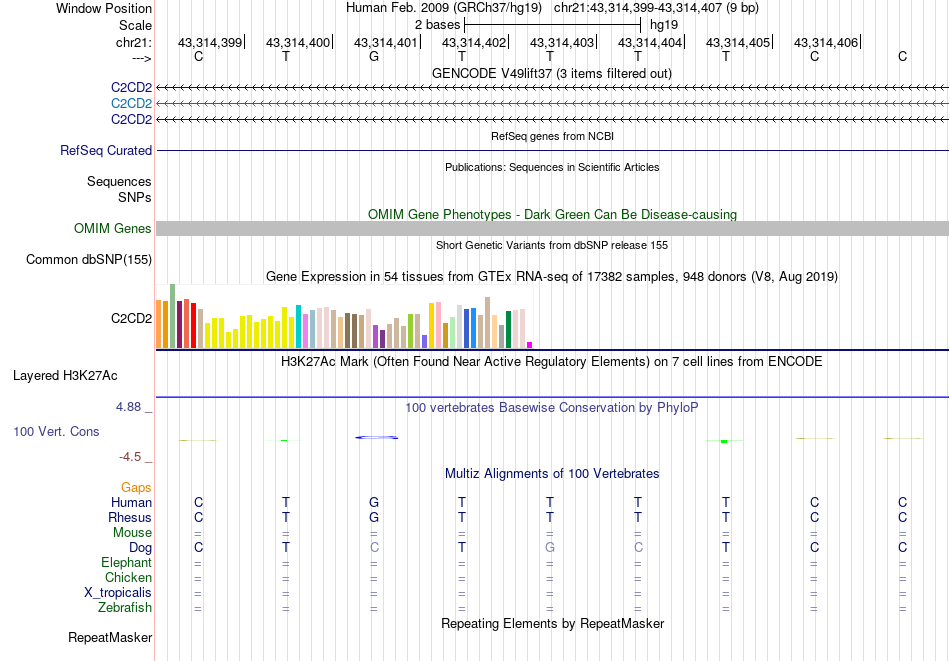The width and height of the screenshot is (950, 661).
Task: Click Layered H3K27Ac track label
Action: [65, 376]
